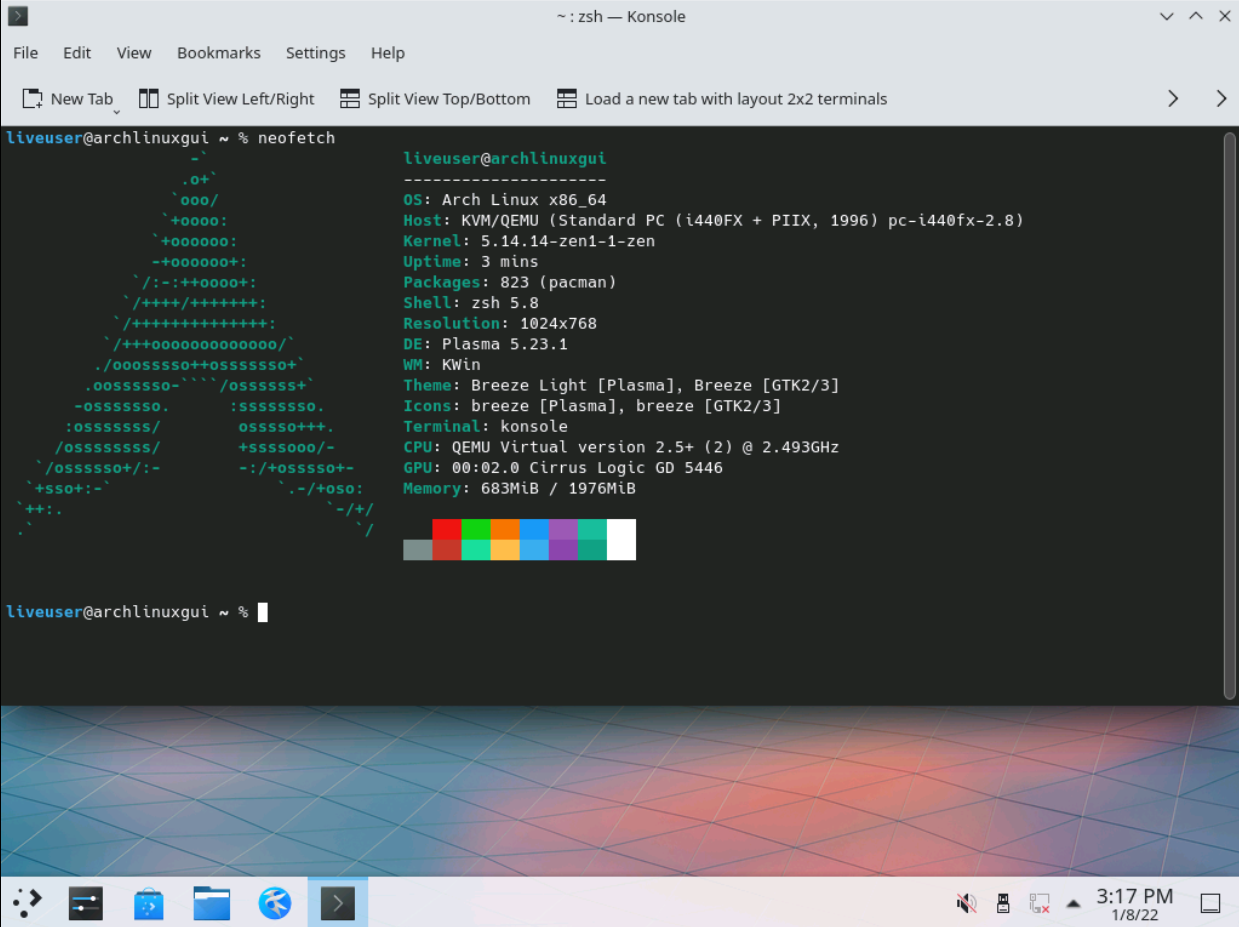This screenshot has width=1239, height=927.
Task: Click Load a new tab with layout 2x2 terminals
Action: click(x=736, y=99)
